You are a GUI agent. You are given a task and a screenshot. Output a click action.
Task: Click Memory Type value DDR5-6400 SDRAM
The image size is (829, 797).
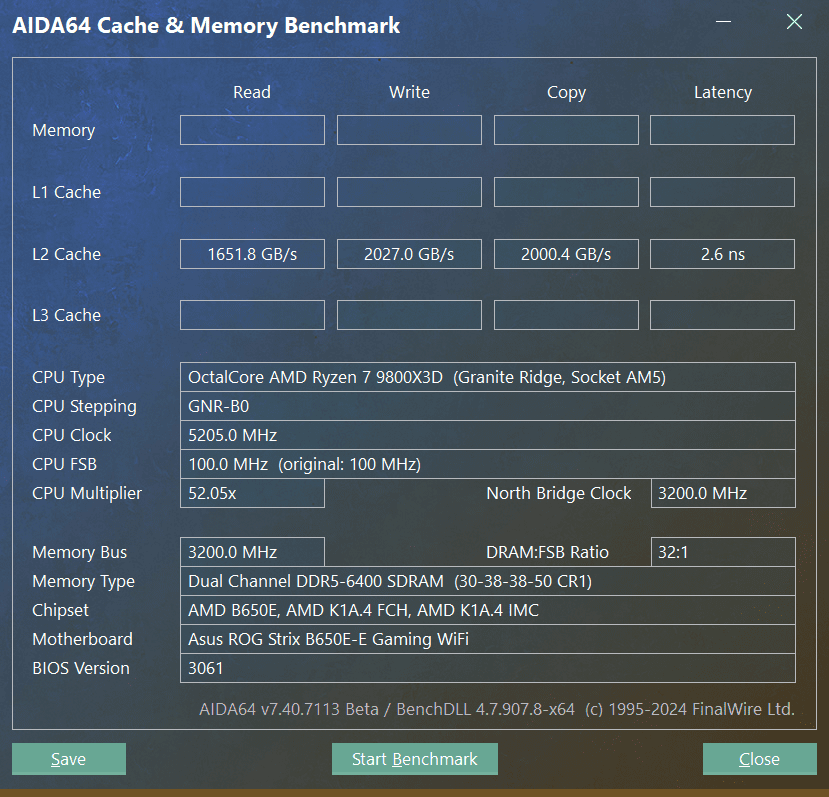[487, 581]
